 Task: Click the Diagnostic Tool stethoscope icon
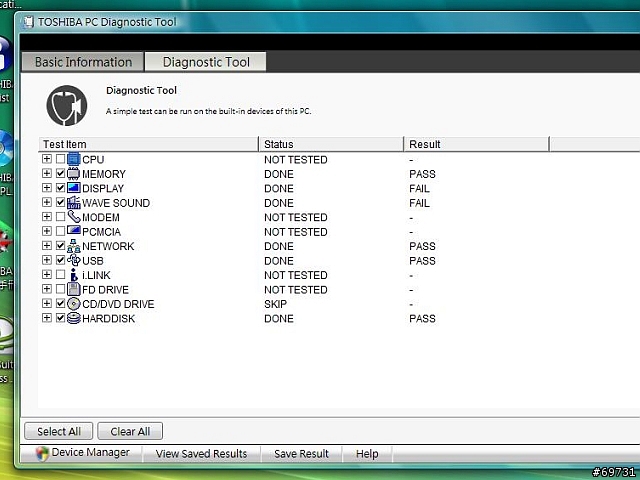(67, 105)
